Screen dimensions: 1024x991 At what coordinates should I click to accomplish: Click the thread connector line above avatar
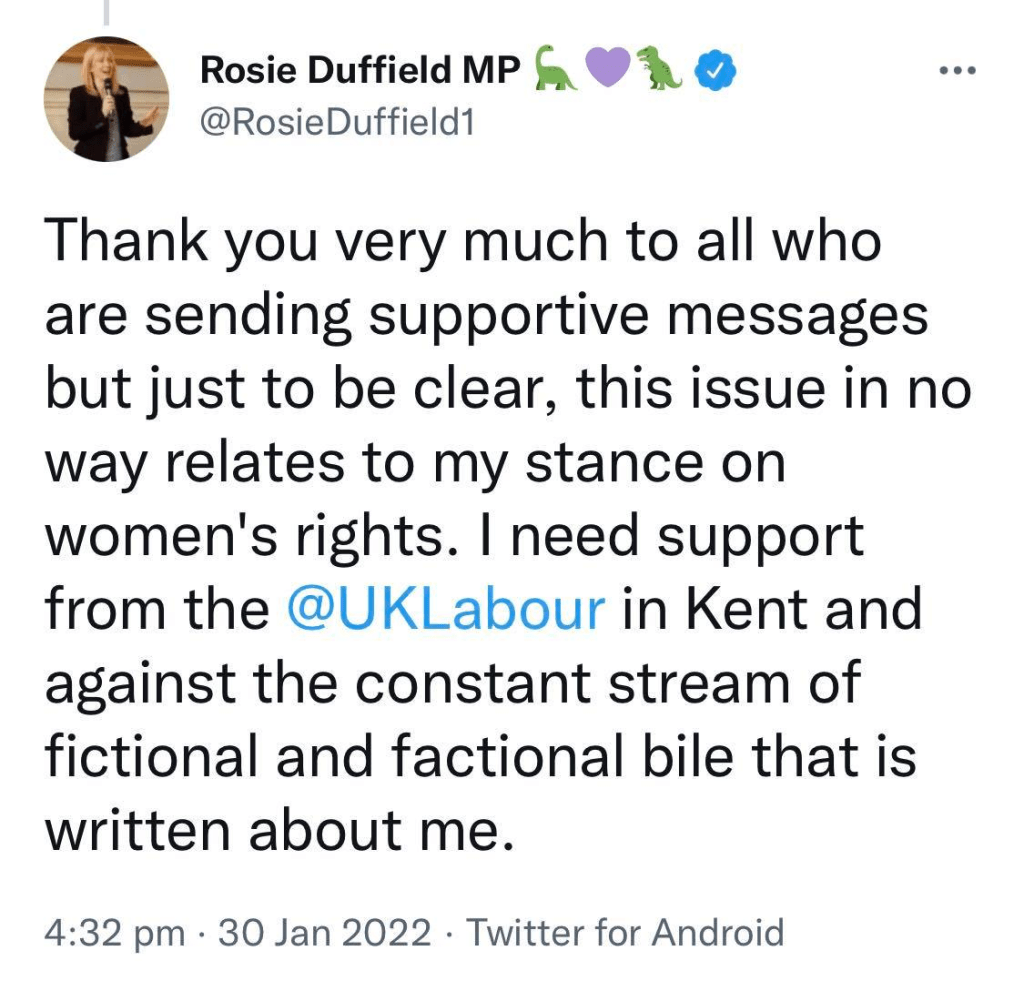click(106, 12)
